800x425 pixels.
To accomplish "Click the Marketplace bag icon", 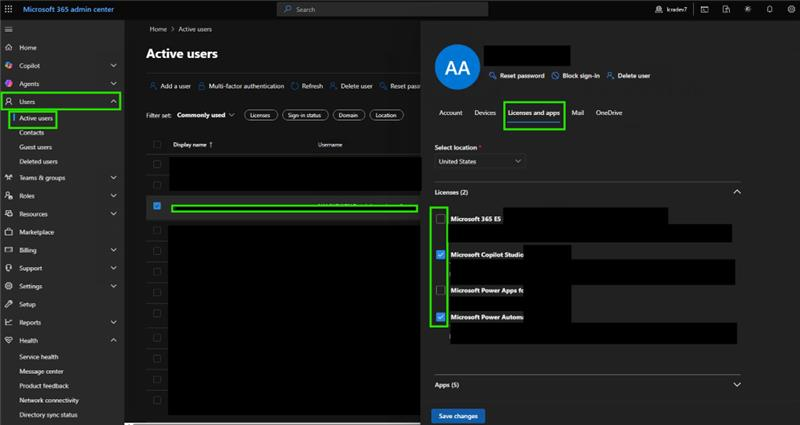I will pyautogui.click(x=9, y=232).
